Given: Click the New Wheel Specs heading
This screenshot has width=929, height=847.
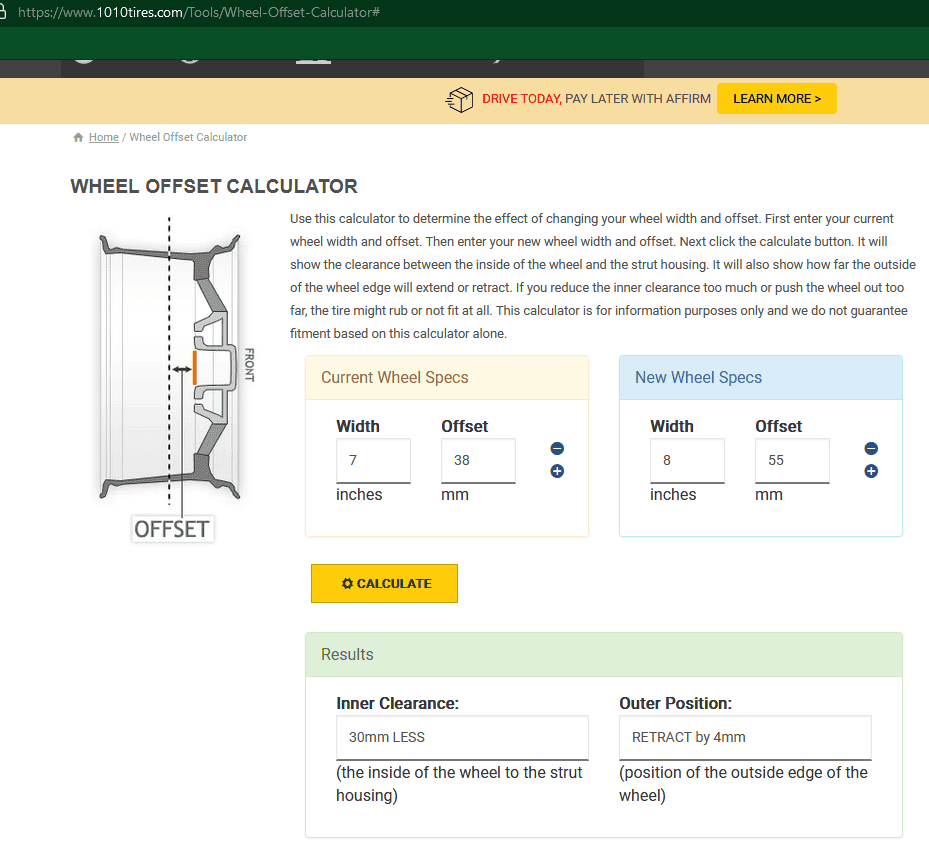Looking at the screenshot, I should (x=699, y=377).
